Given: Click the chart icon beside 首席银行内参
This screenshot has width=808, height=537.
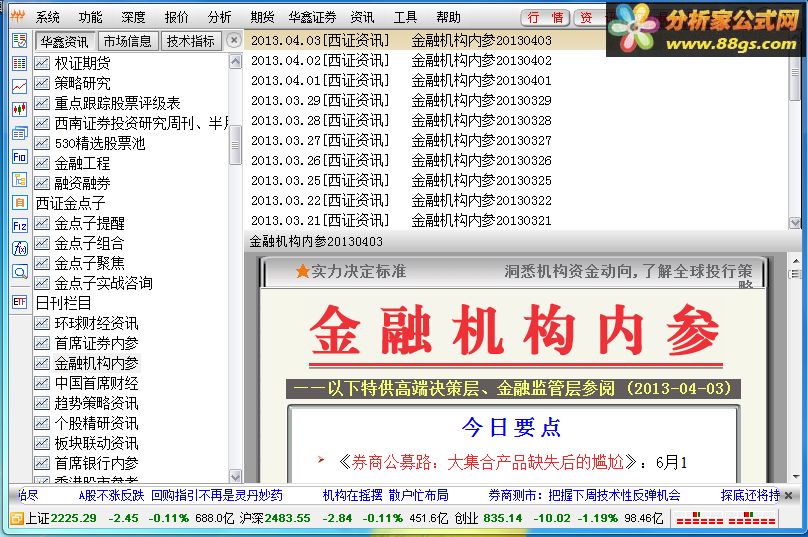Looking at the screenshot, I should pos(42,463).
